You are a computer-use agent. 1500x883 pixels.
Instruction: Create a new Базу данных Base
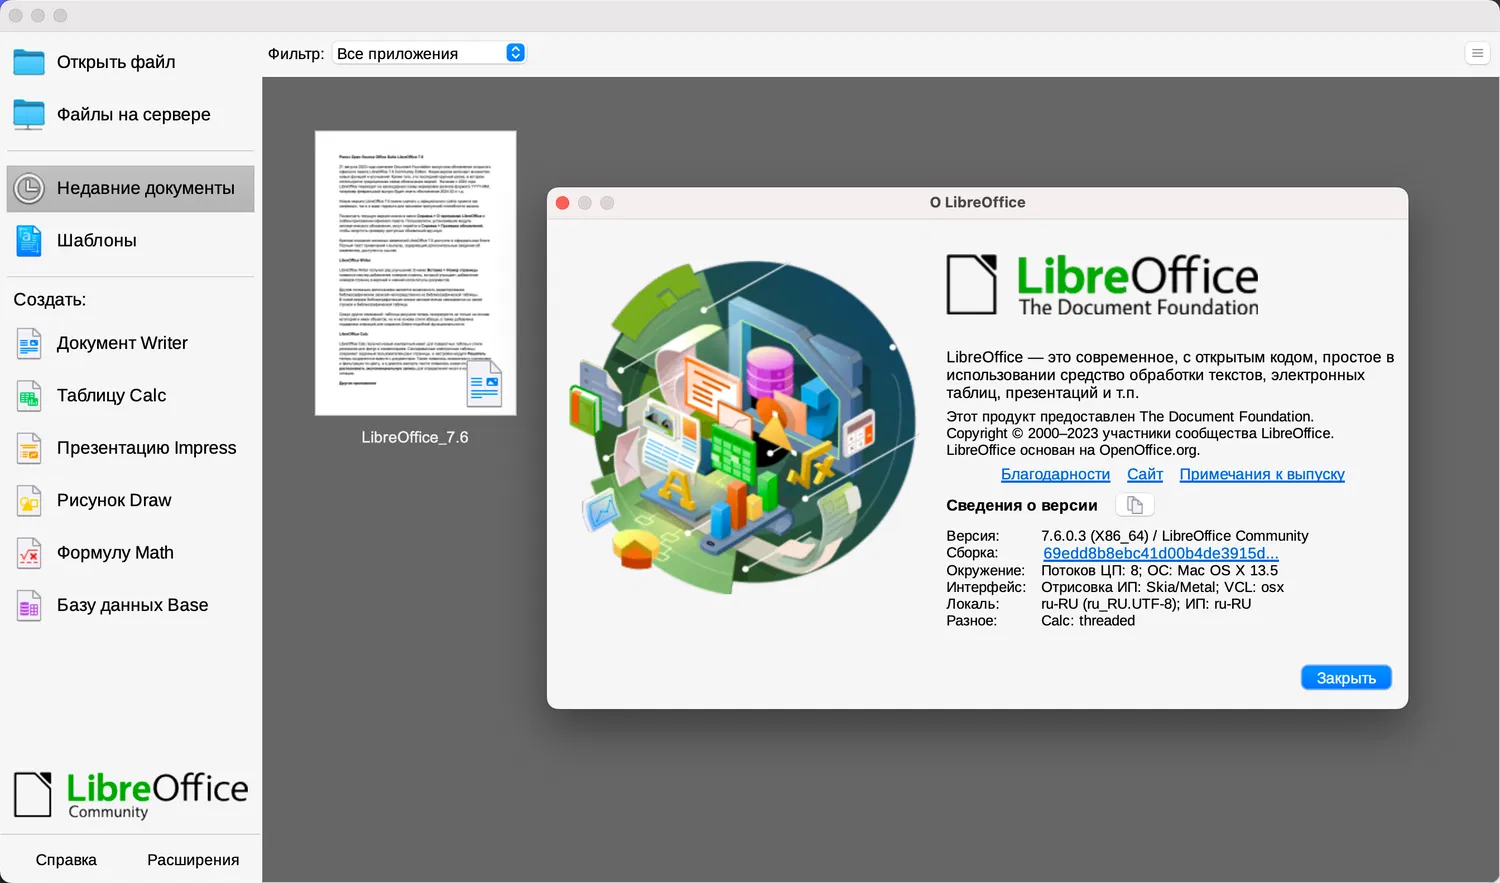click(131, 605)
